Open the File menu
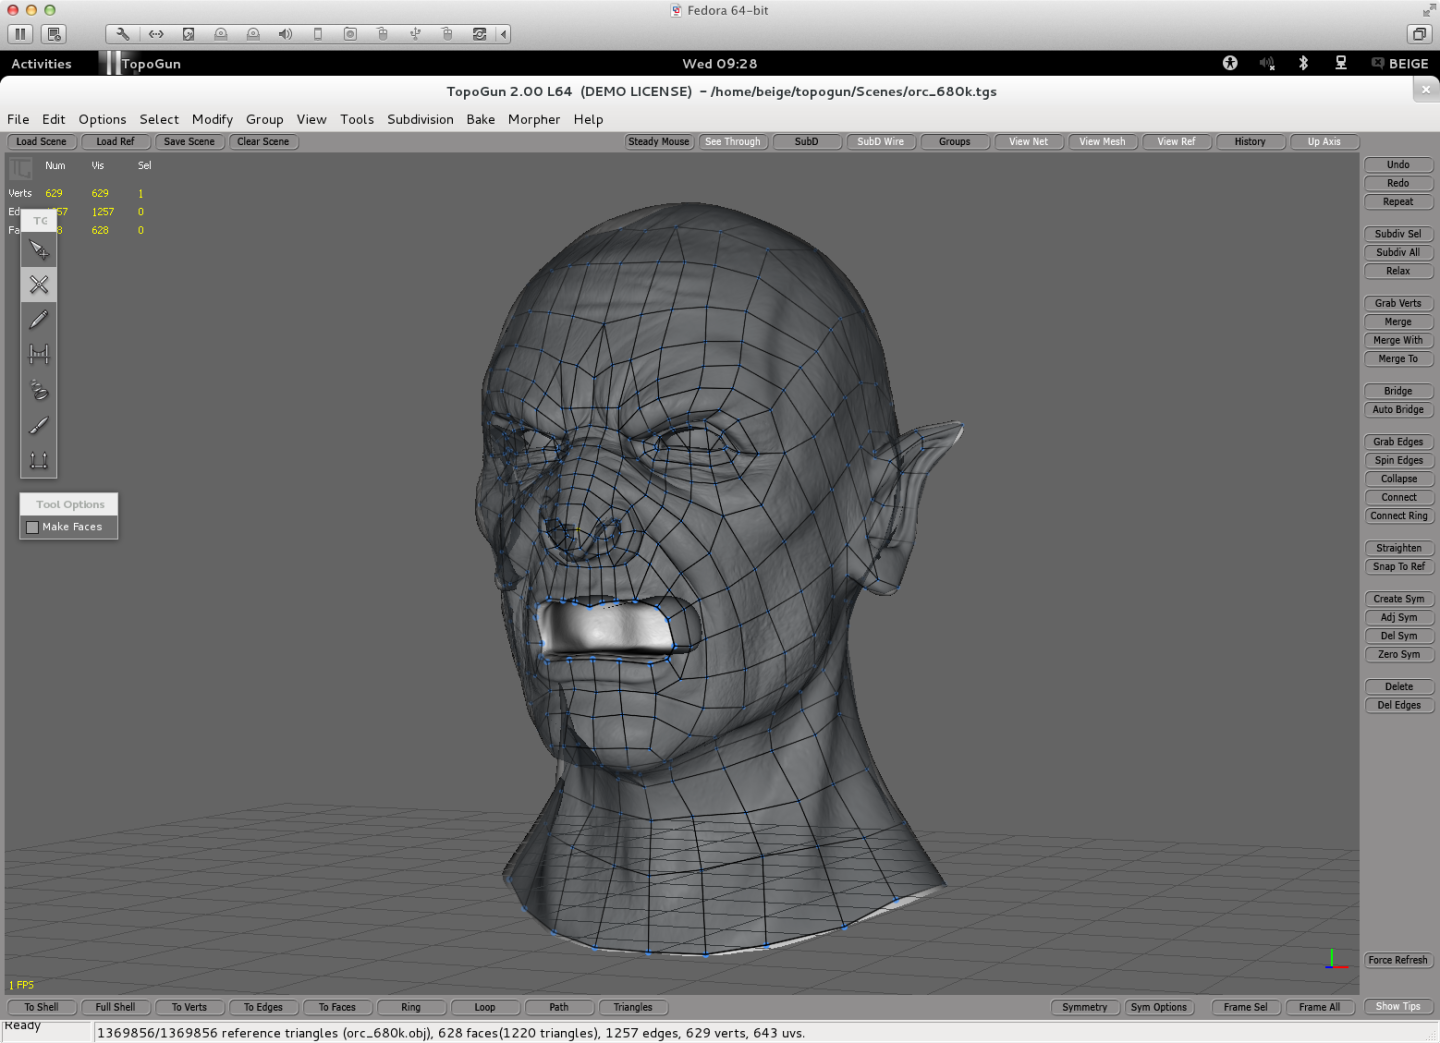Image resolution: width=1440 pixels, height=1043 pixels. pyautogui.click(x=18, y=119)
